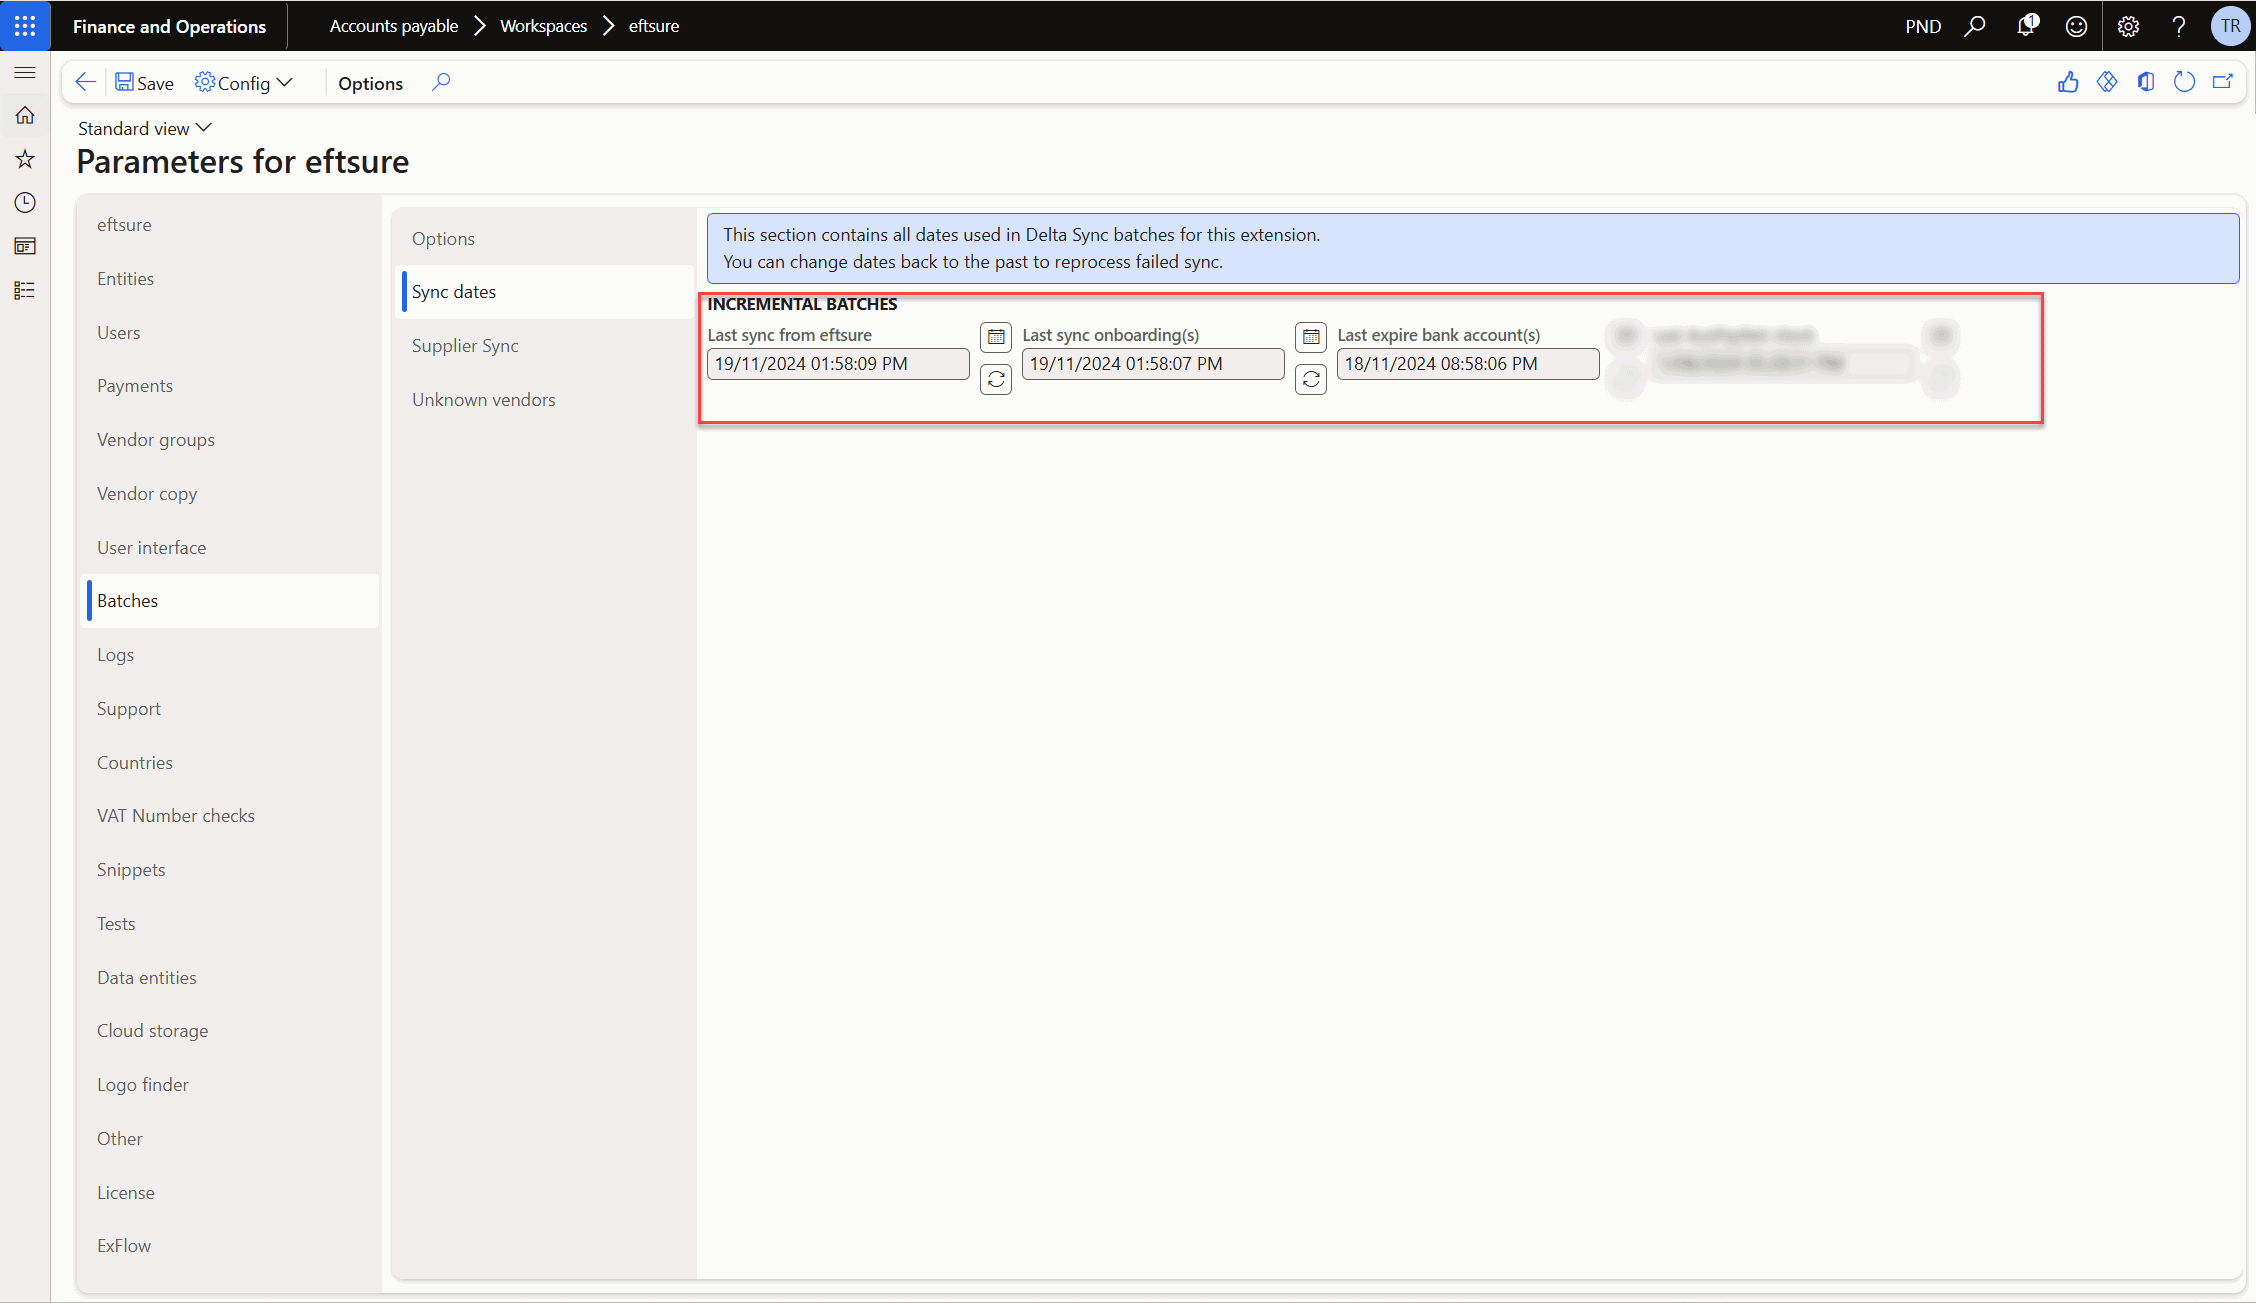Screen dimensions: 2256x1303
Task: Open the ExFlow tab
Action: point(230,1246)
